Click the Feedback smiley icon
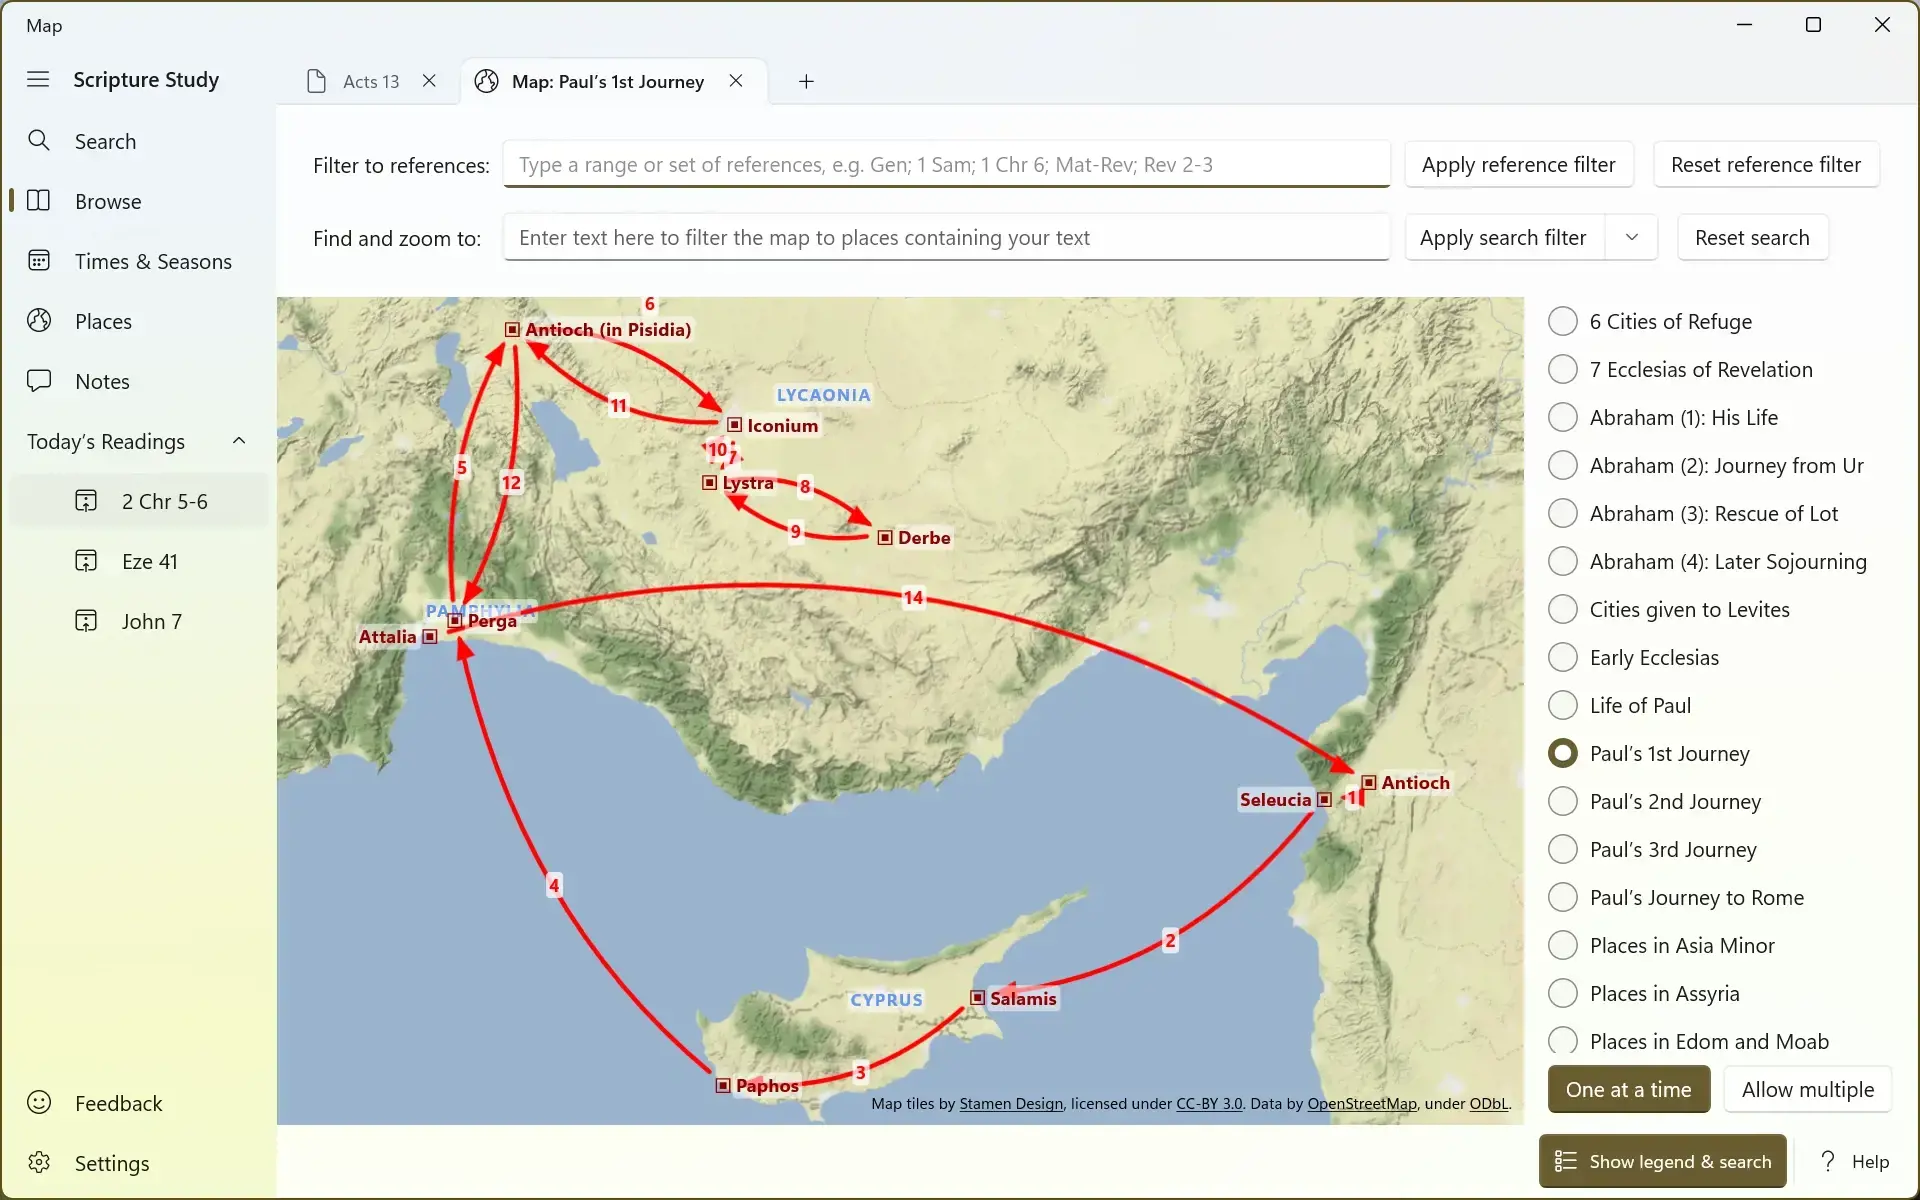Viewport: 1920px width, 1200px height. point(38,1102)
